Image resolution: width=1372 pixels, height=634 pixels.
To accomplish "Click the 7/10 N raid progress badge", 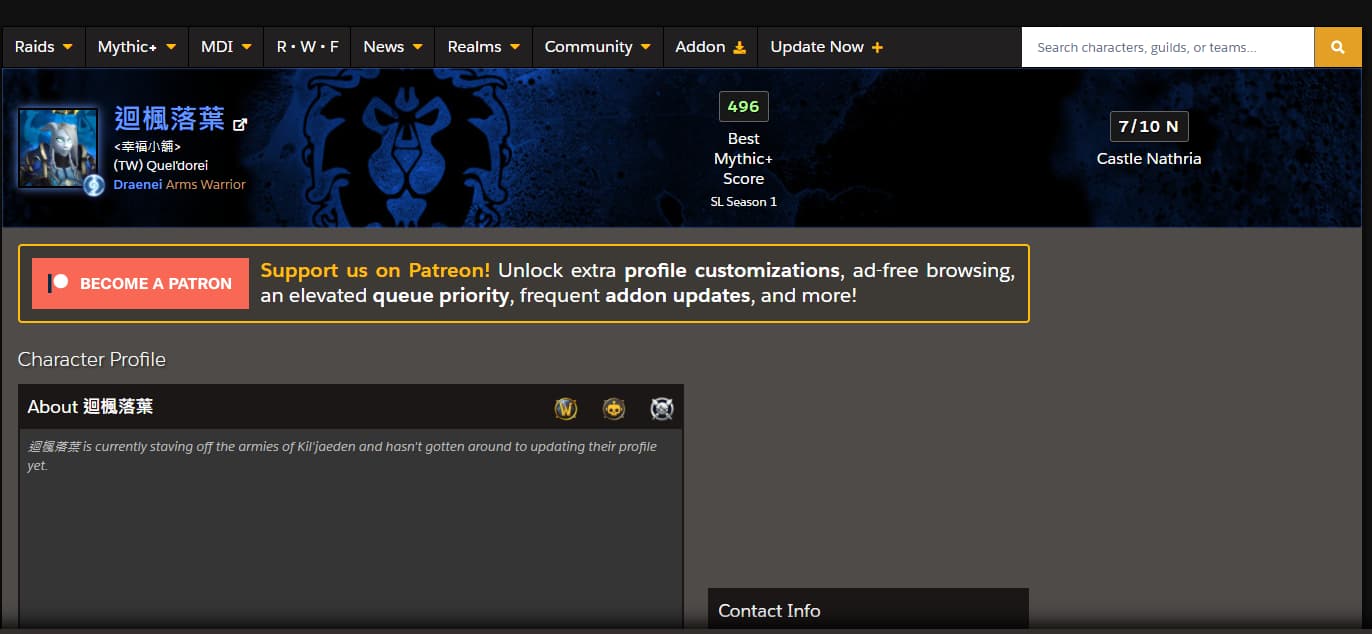I will [x=1149, y=126].
